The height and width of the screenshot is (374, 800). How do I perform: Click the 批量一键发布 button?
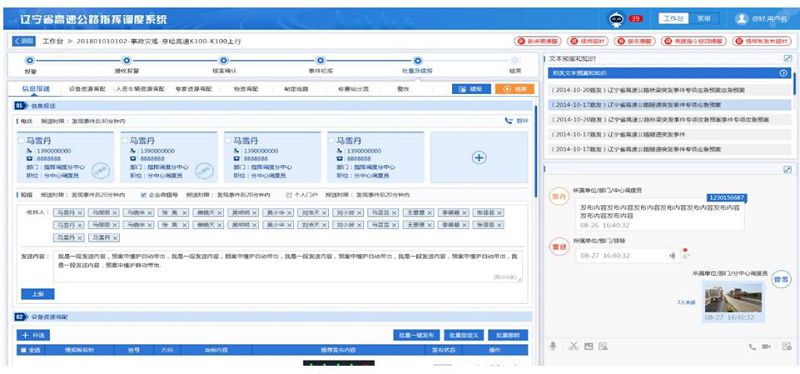(416, 335)
